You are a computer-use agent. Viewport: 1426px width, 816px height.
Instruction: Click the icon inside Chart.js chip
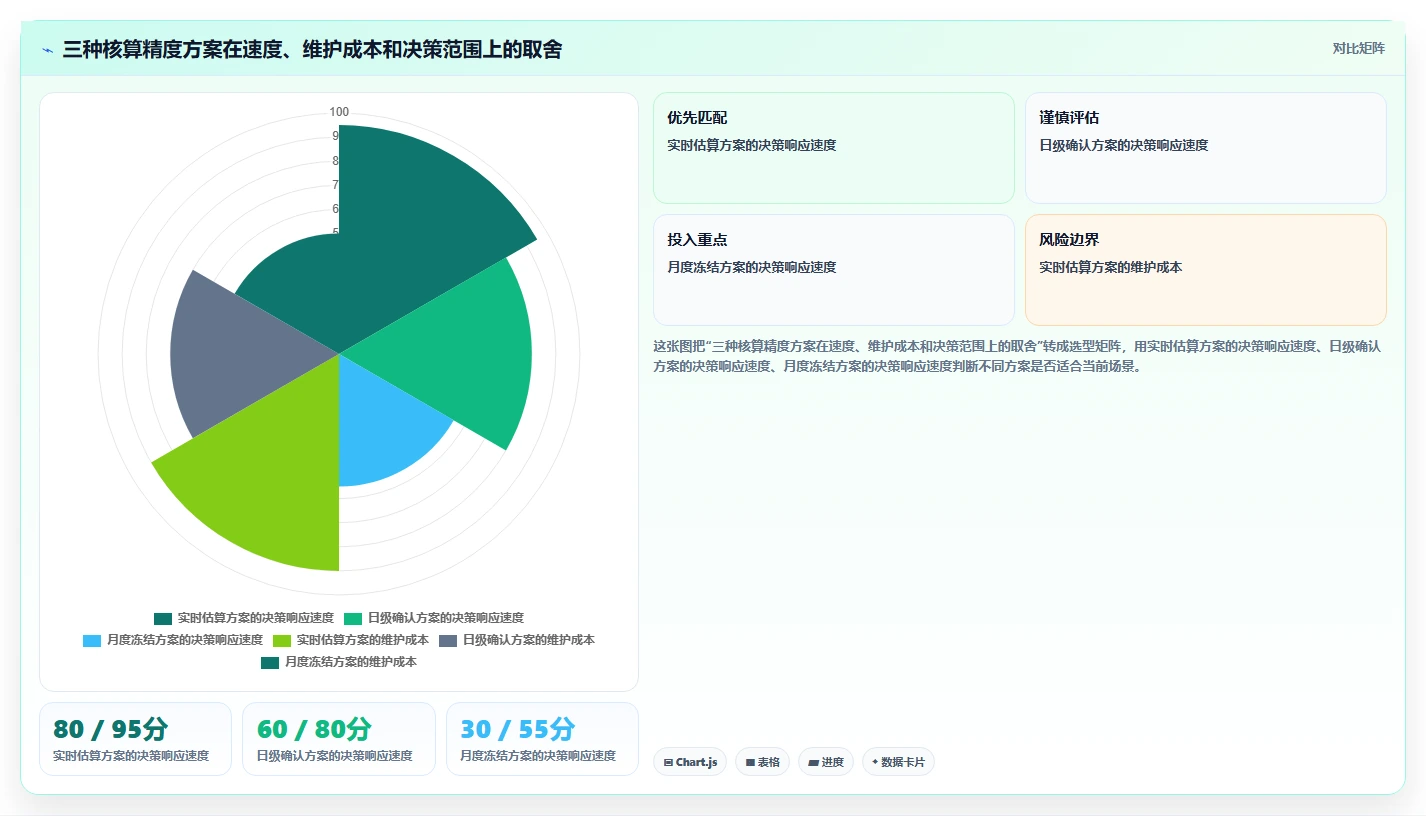(x=668, y=763)
